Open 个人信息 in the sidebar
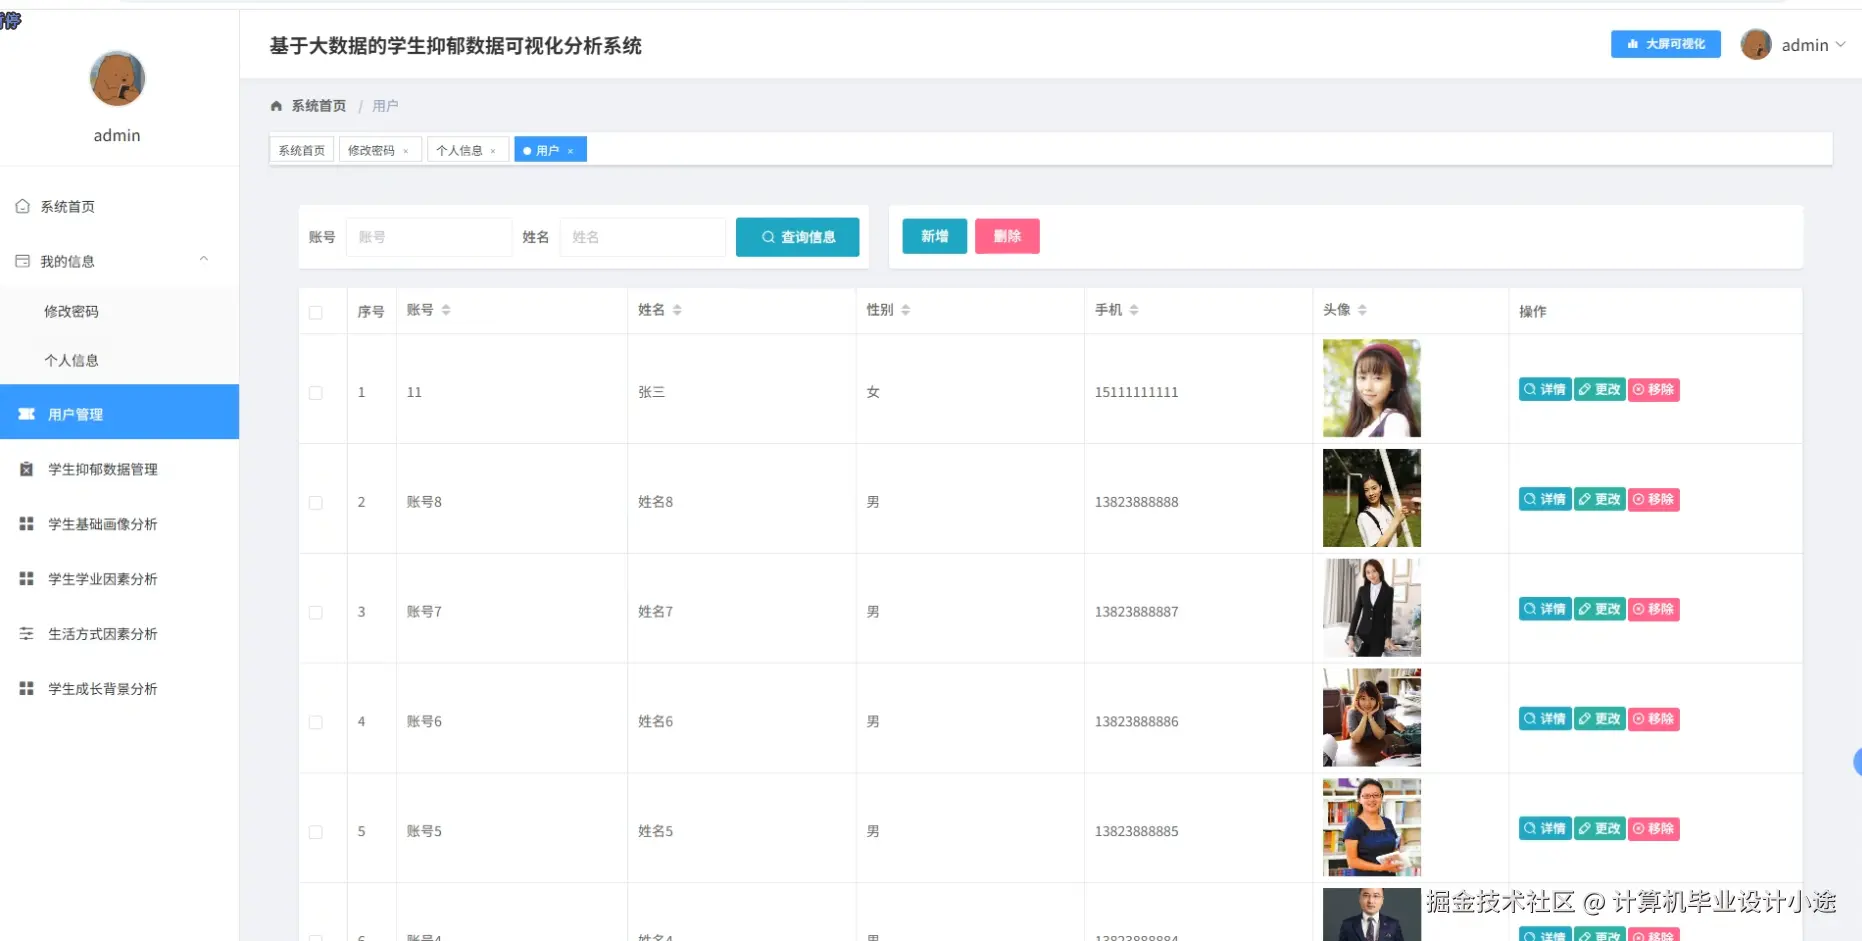This screenshot has width=1862, height=941. tap(120, 360)
